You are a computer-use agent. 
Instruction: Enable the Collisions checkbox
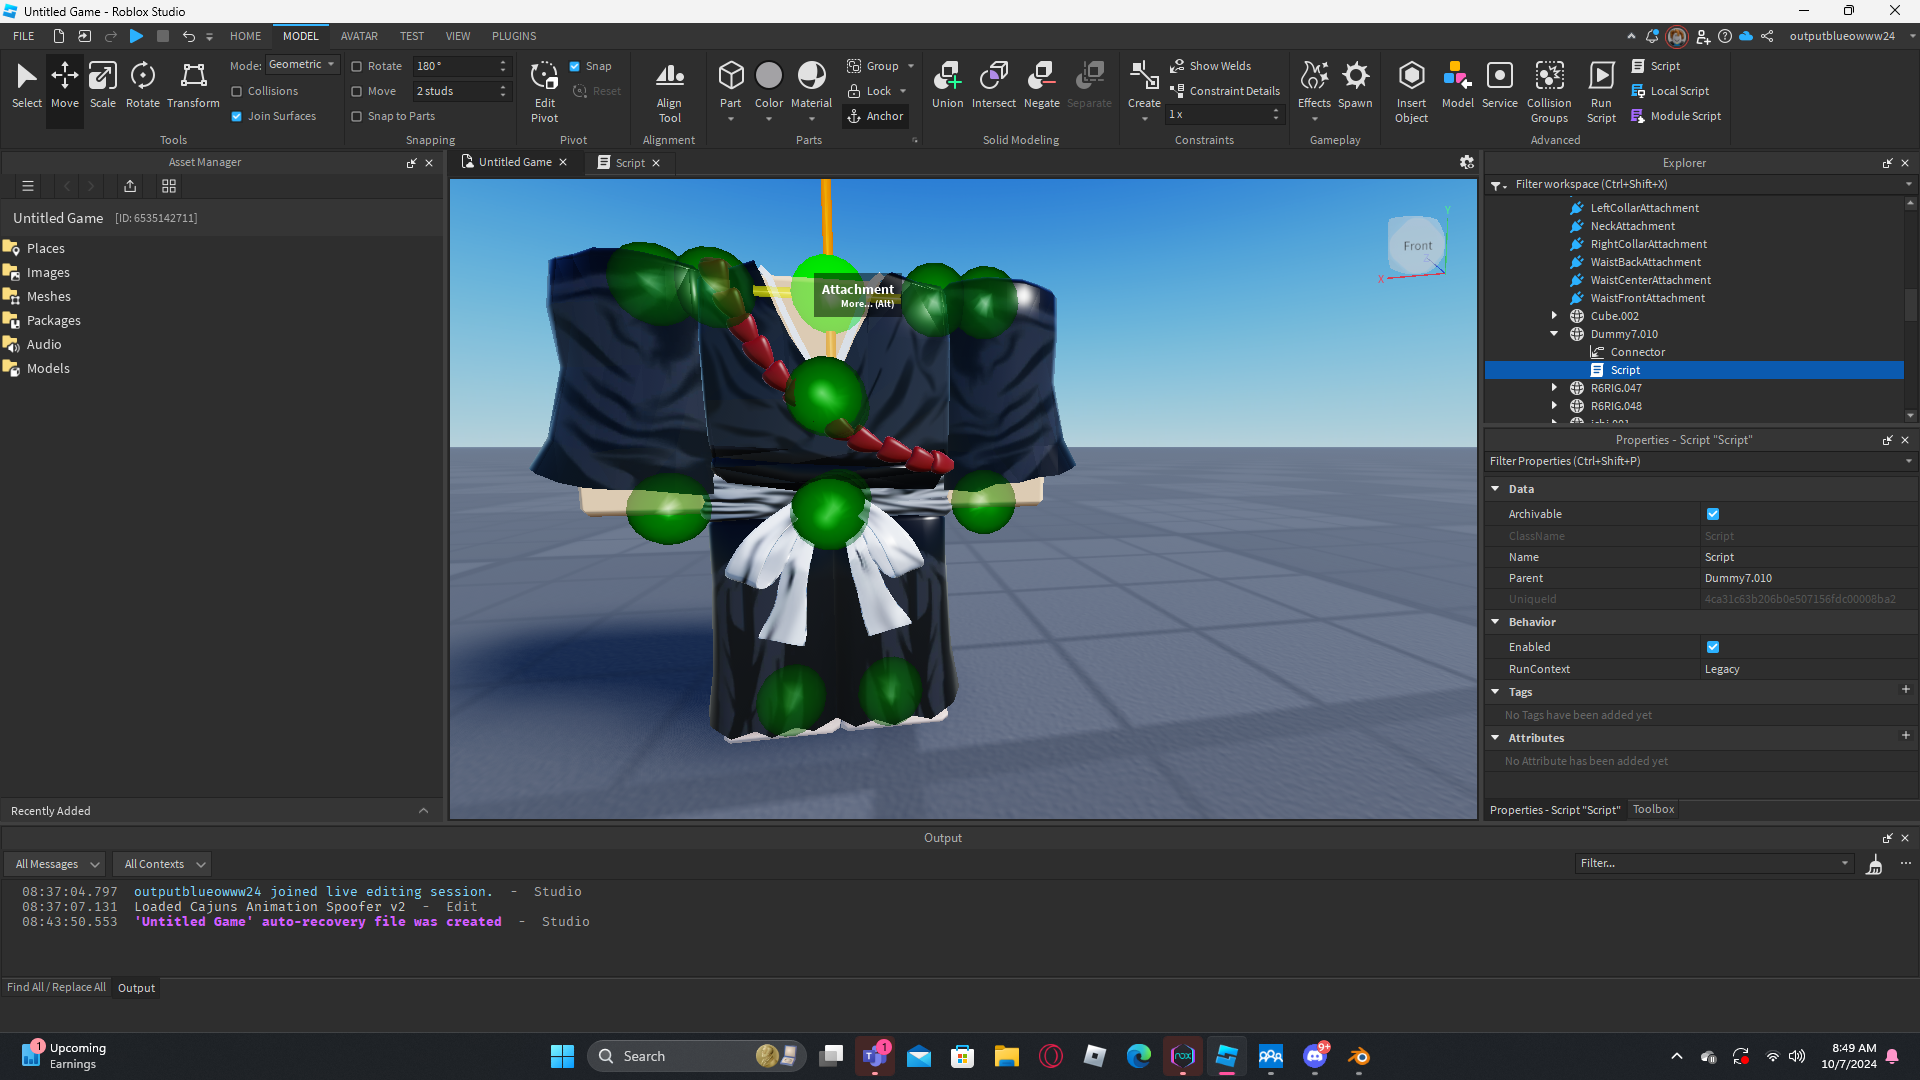[237, 91]
